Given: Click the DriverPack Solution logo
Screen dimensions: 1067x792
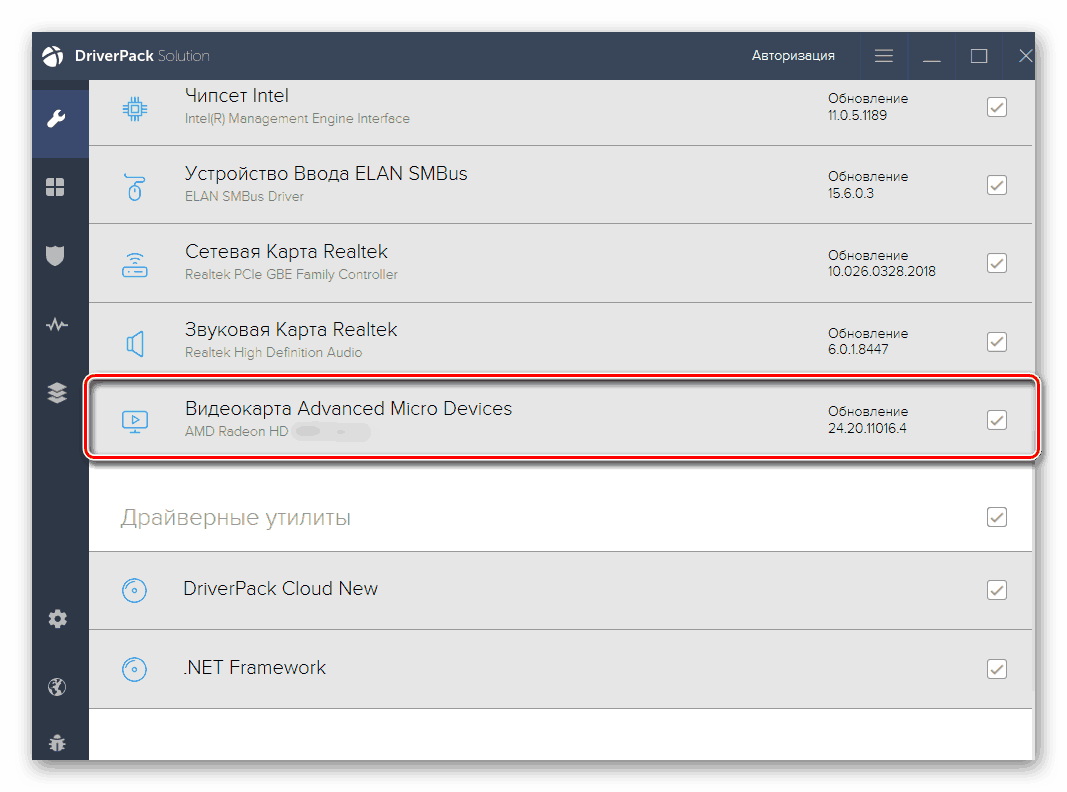Looking at the screenshot, I should 54,56.
